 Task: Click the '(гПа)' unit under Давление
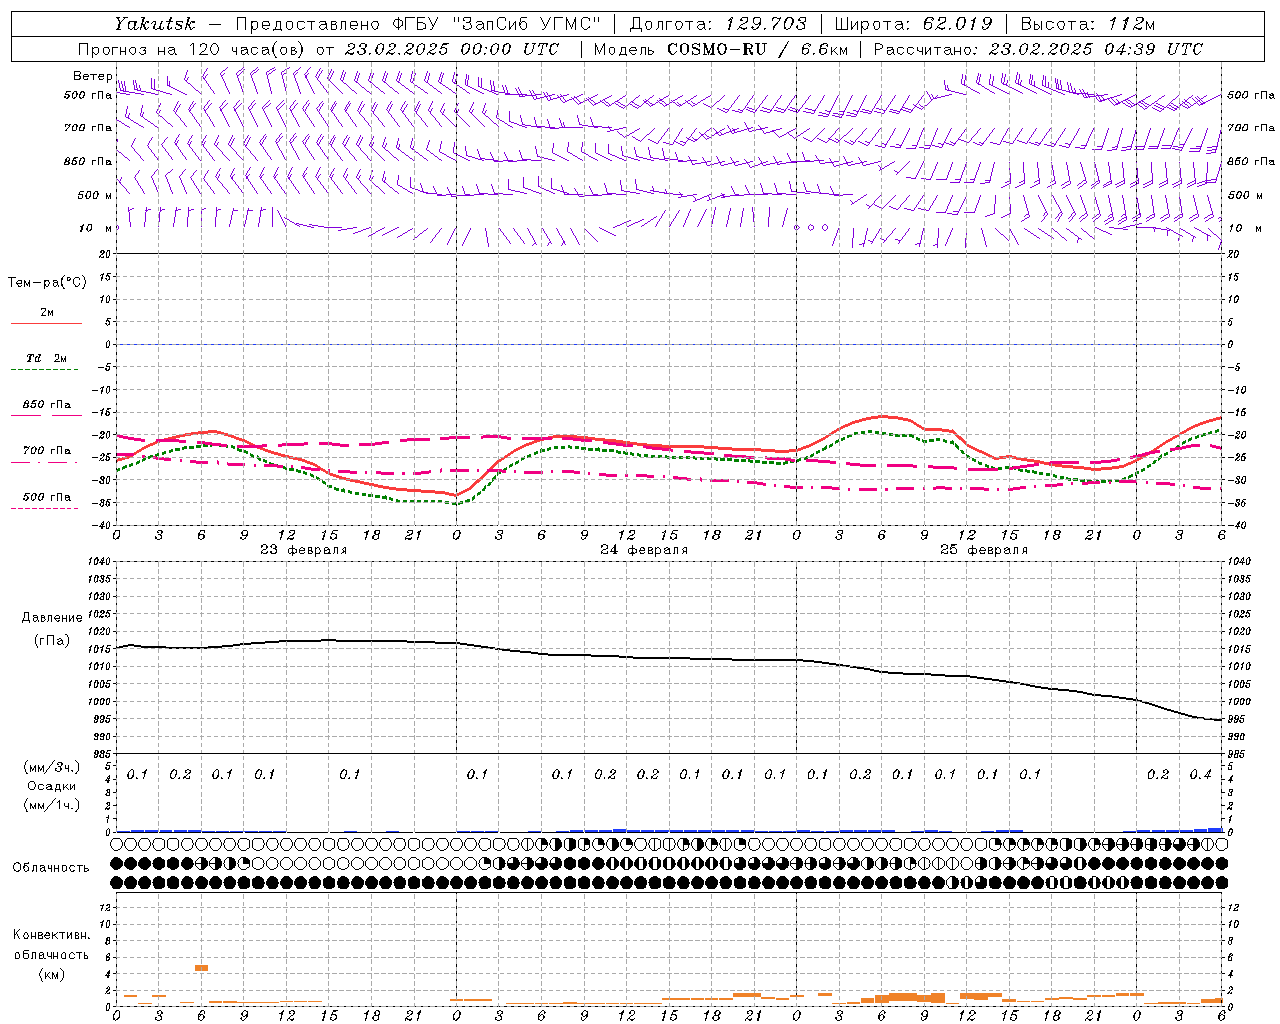click(x=52, y=640)
